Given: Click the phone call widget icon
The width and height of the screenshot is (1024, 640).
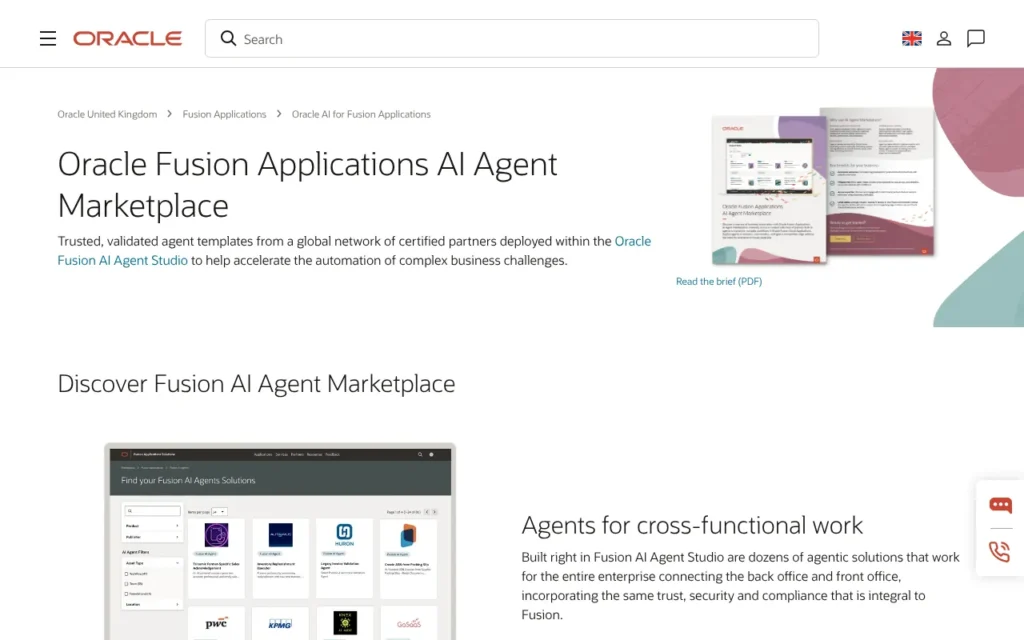Looking at the screenshot, I should click(x=999, y=552).
